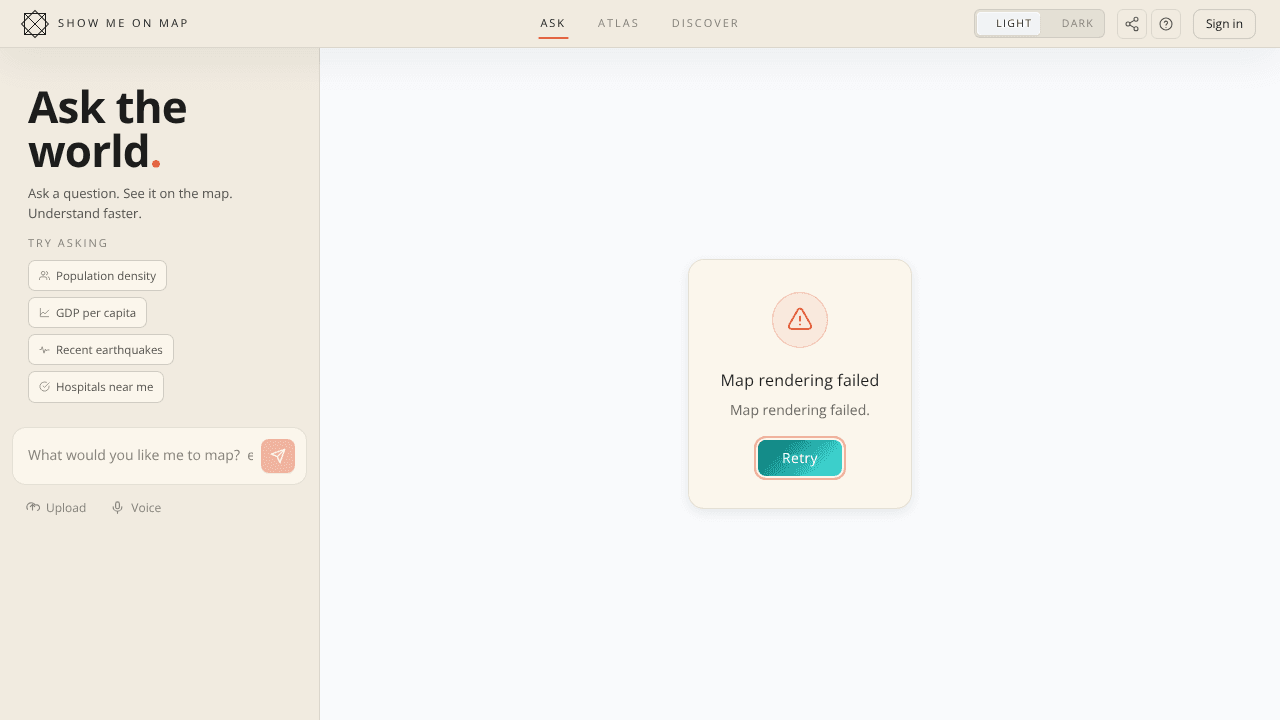Image resolution: width=1280 pixels, height=720 pixels.
Task: Click the share icon in header
Action: 1132,24
